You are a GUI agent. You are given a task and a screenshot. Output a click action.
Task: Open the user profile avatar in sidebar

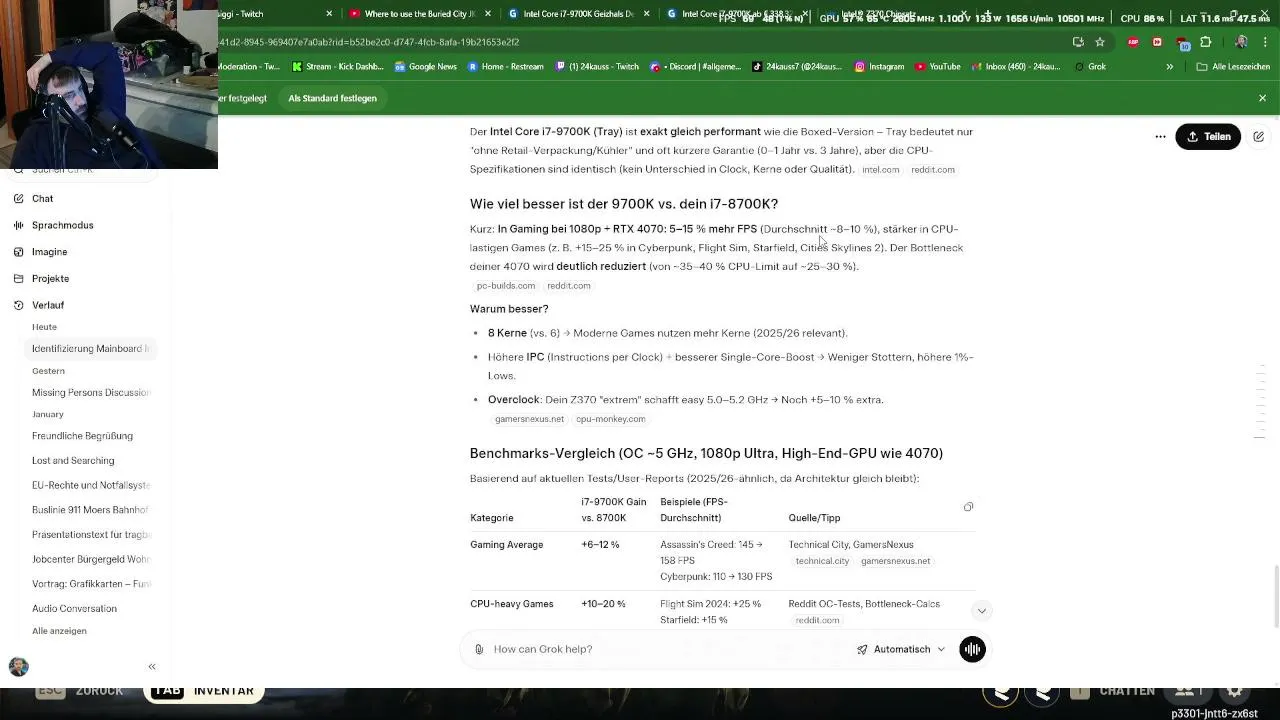click(x=19, y=666)
